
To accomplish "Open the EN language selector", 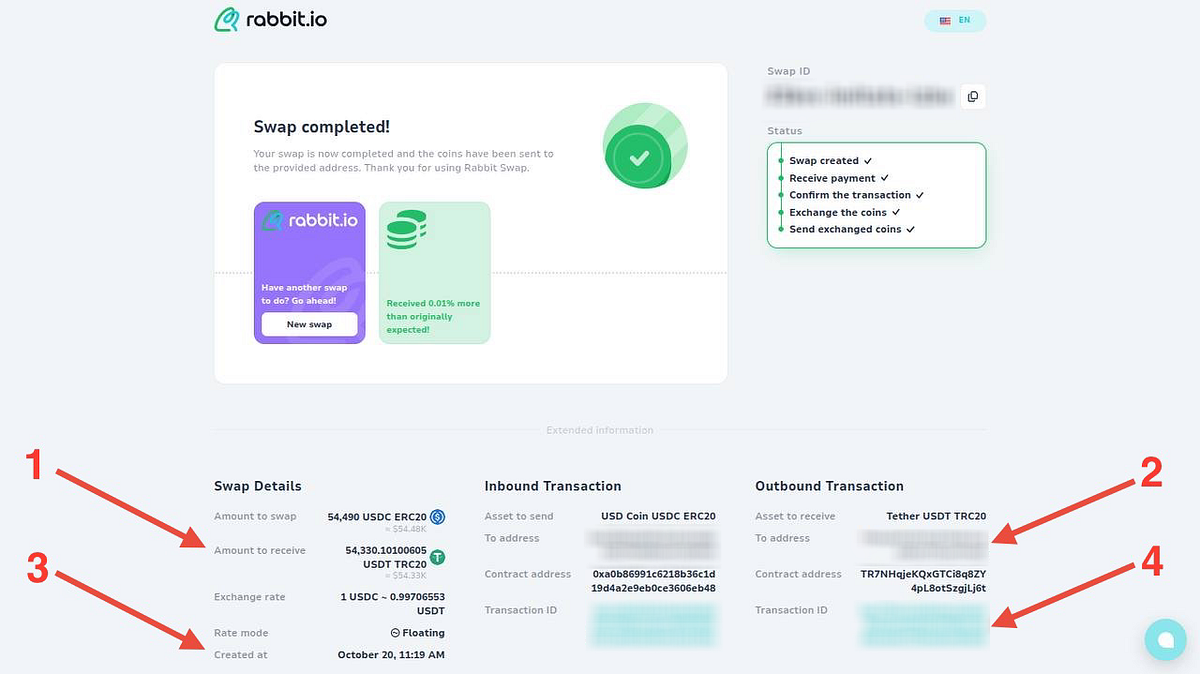I will tap(955, 20).
